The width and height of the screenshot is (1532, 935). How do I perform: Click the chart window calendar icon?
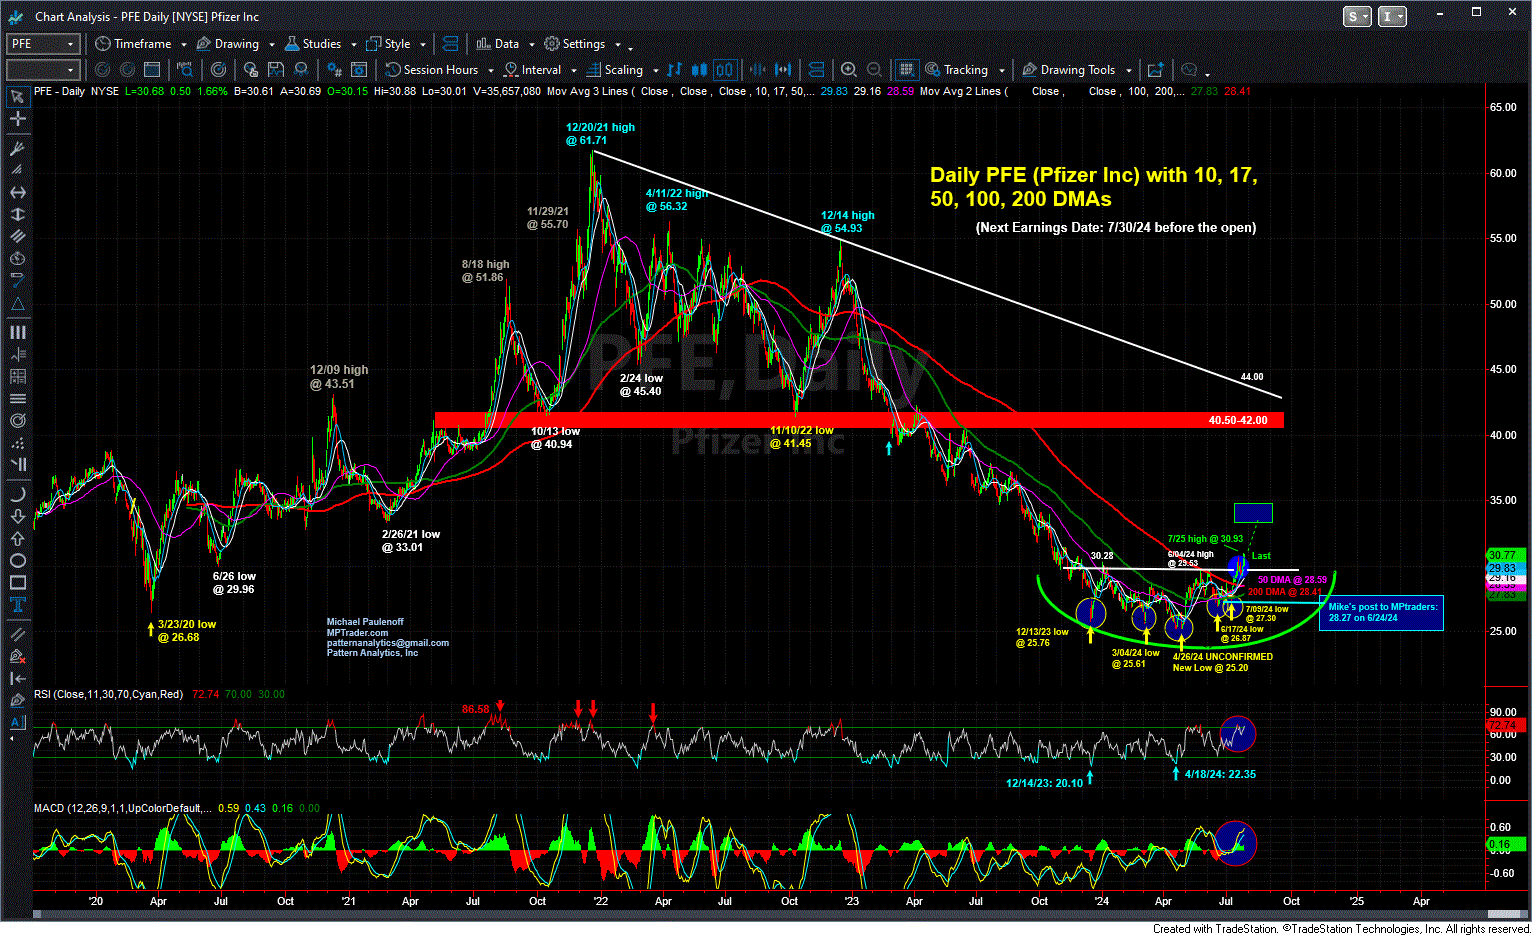point(152,70)
